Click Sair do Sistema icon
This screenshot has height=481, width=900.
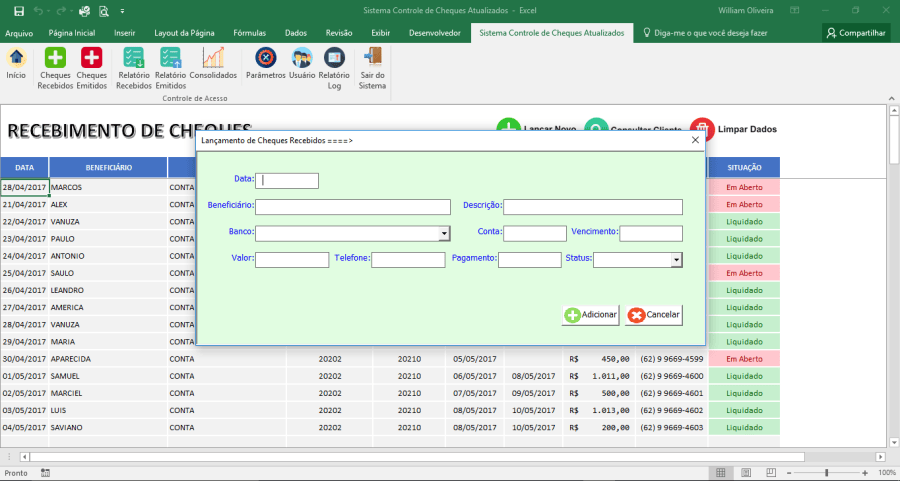(x=373, y=68)
